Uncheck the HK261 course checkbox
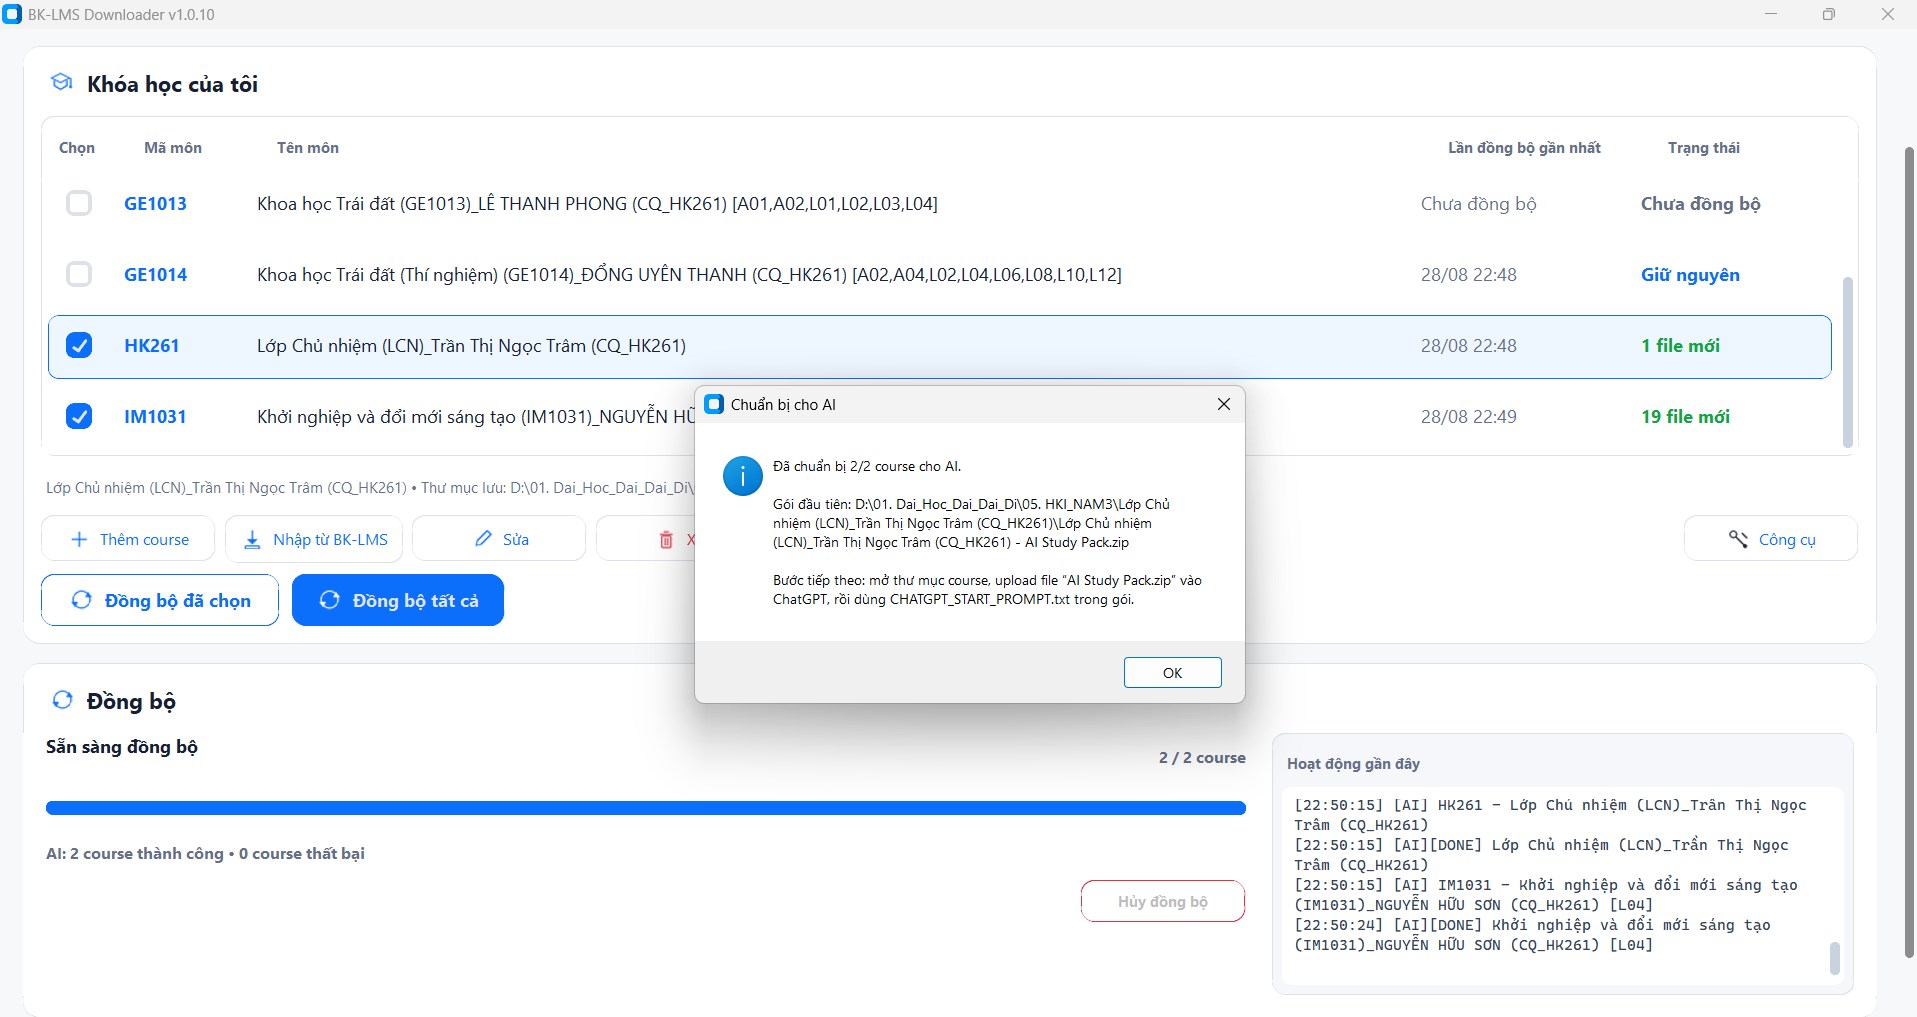 [79, 346]
